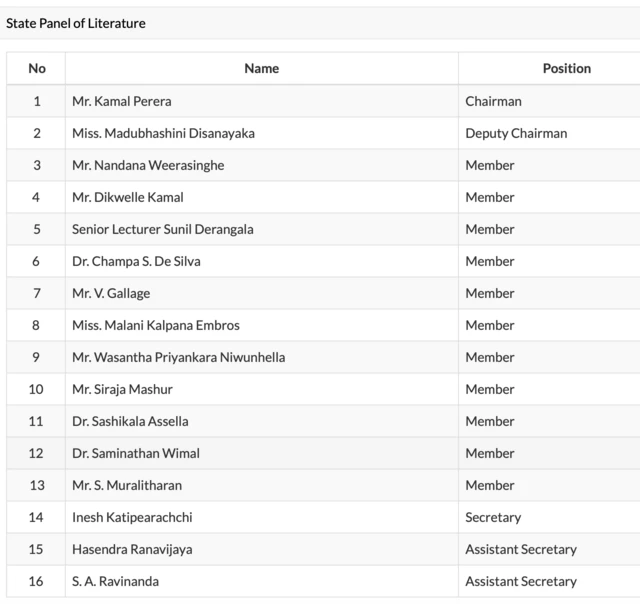
Task: Select Miss. Madubhashini Disanayaka's name cell
Action: click(x=163, y=133)
